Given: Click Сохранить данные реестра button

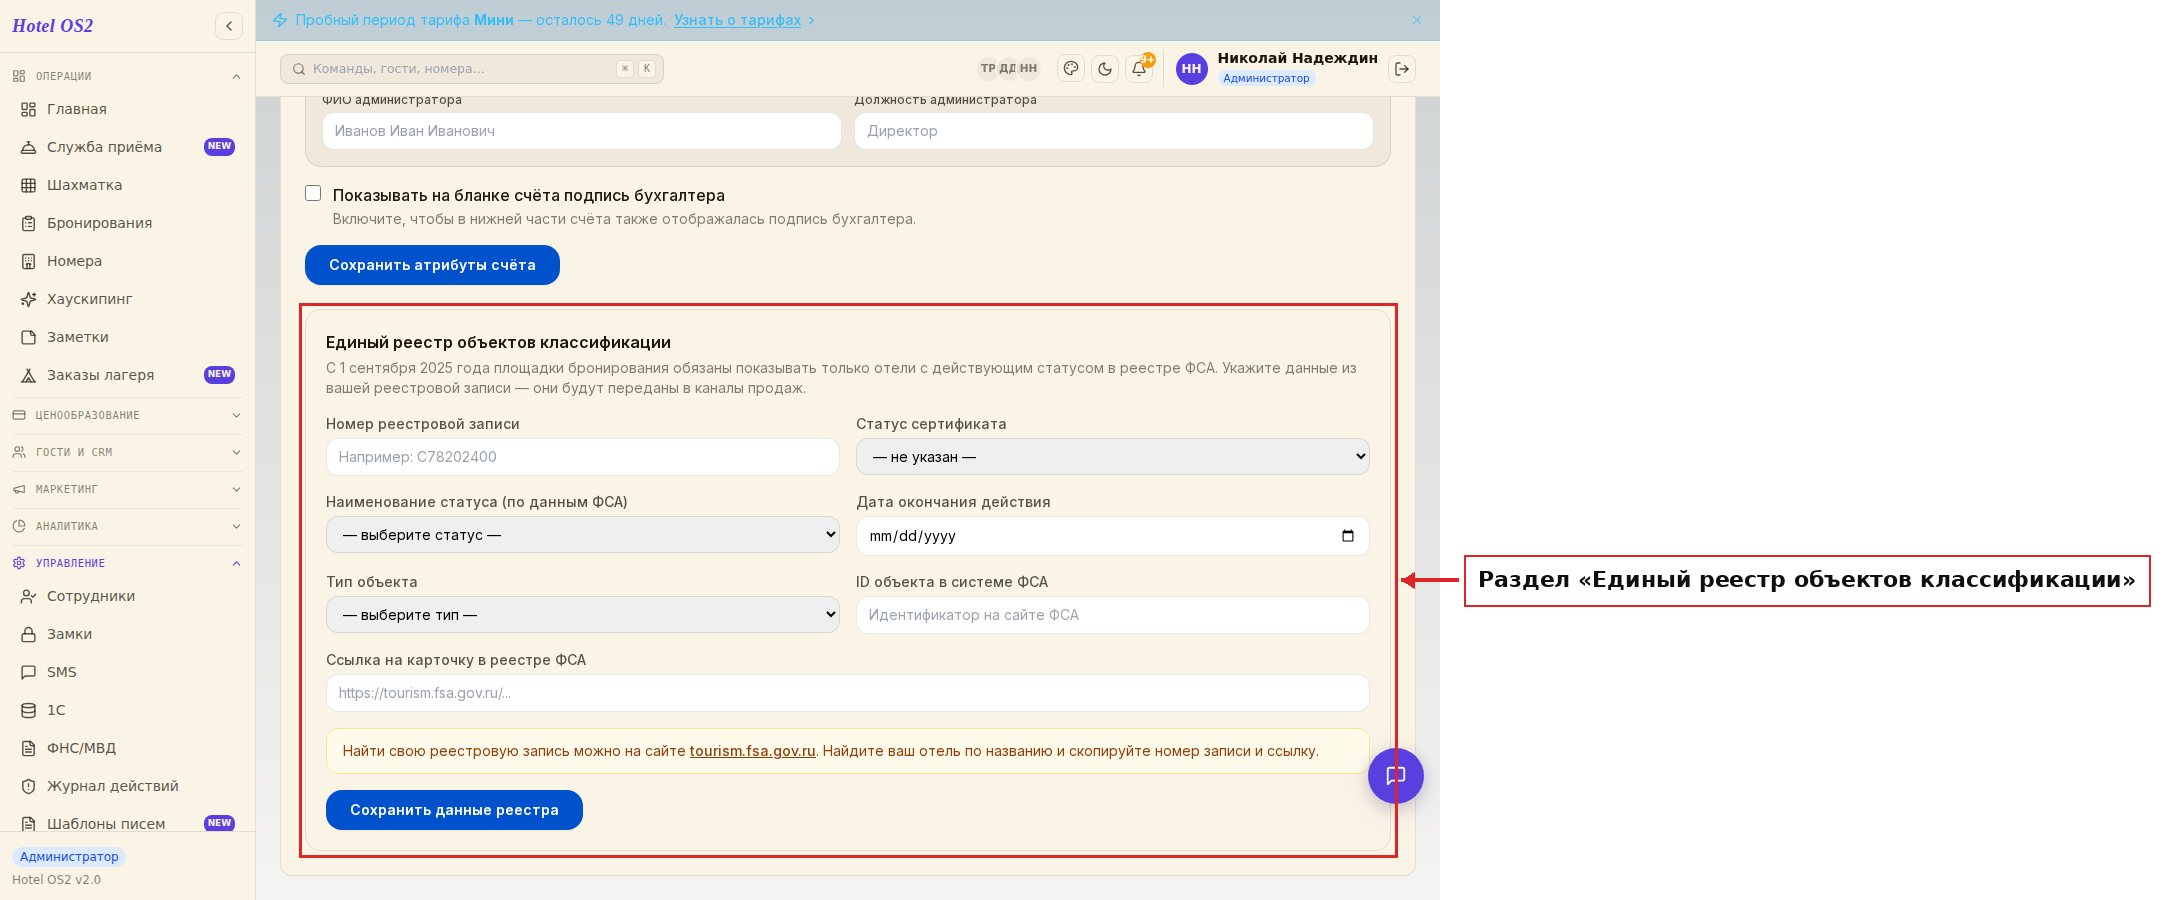Looking at the screenshot, I should (x=454, y=810).
